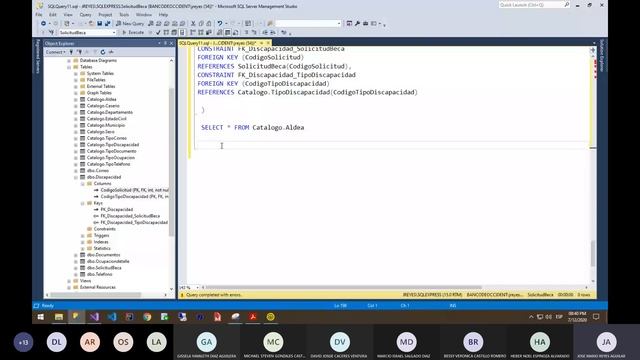The image size is (640, 360).
Task: Open the Connect dropdown in Object Explorer
Action: click(56, 52)
